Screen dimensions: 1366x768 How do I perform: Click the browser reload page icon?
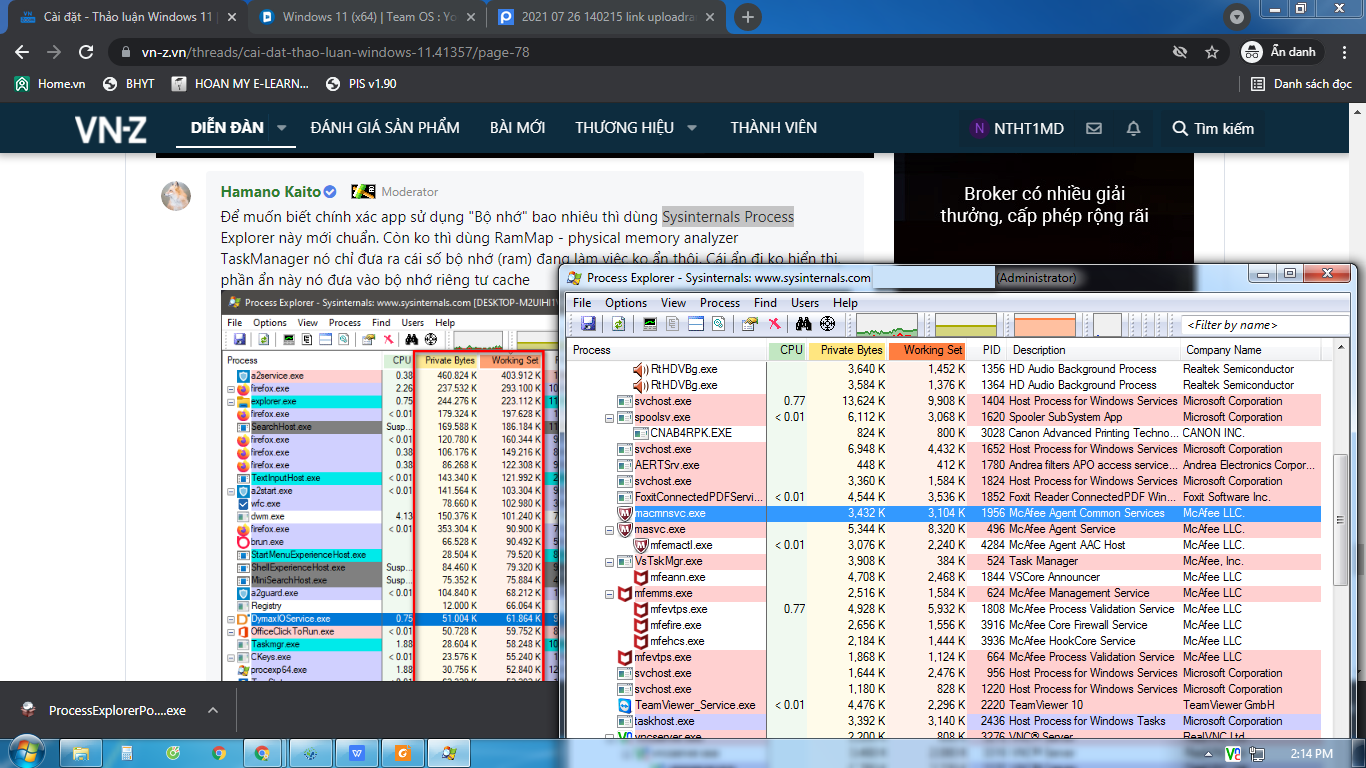tap(86, 52)
